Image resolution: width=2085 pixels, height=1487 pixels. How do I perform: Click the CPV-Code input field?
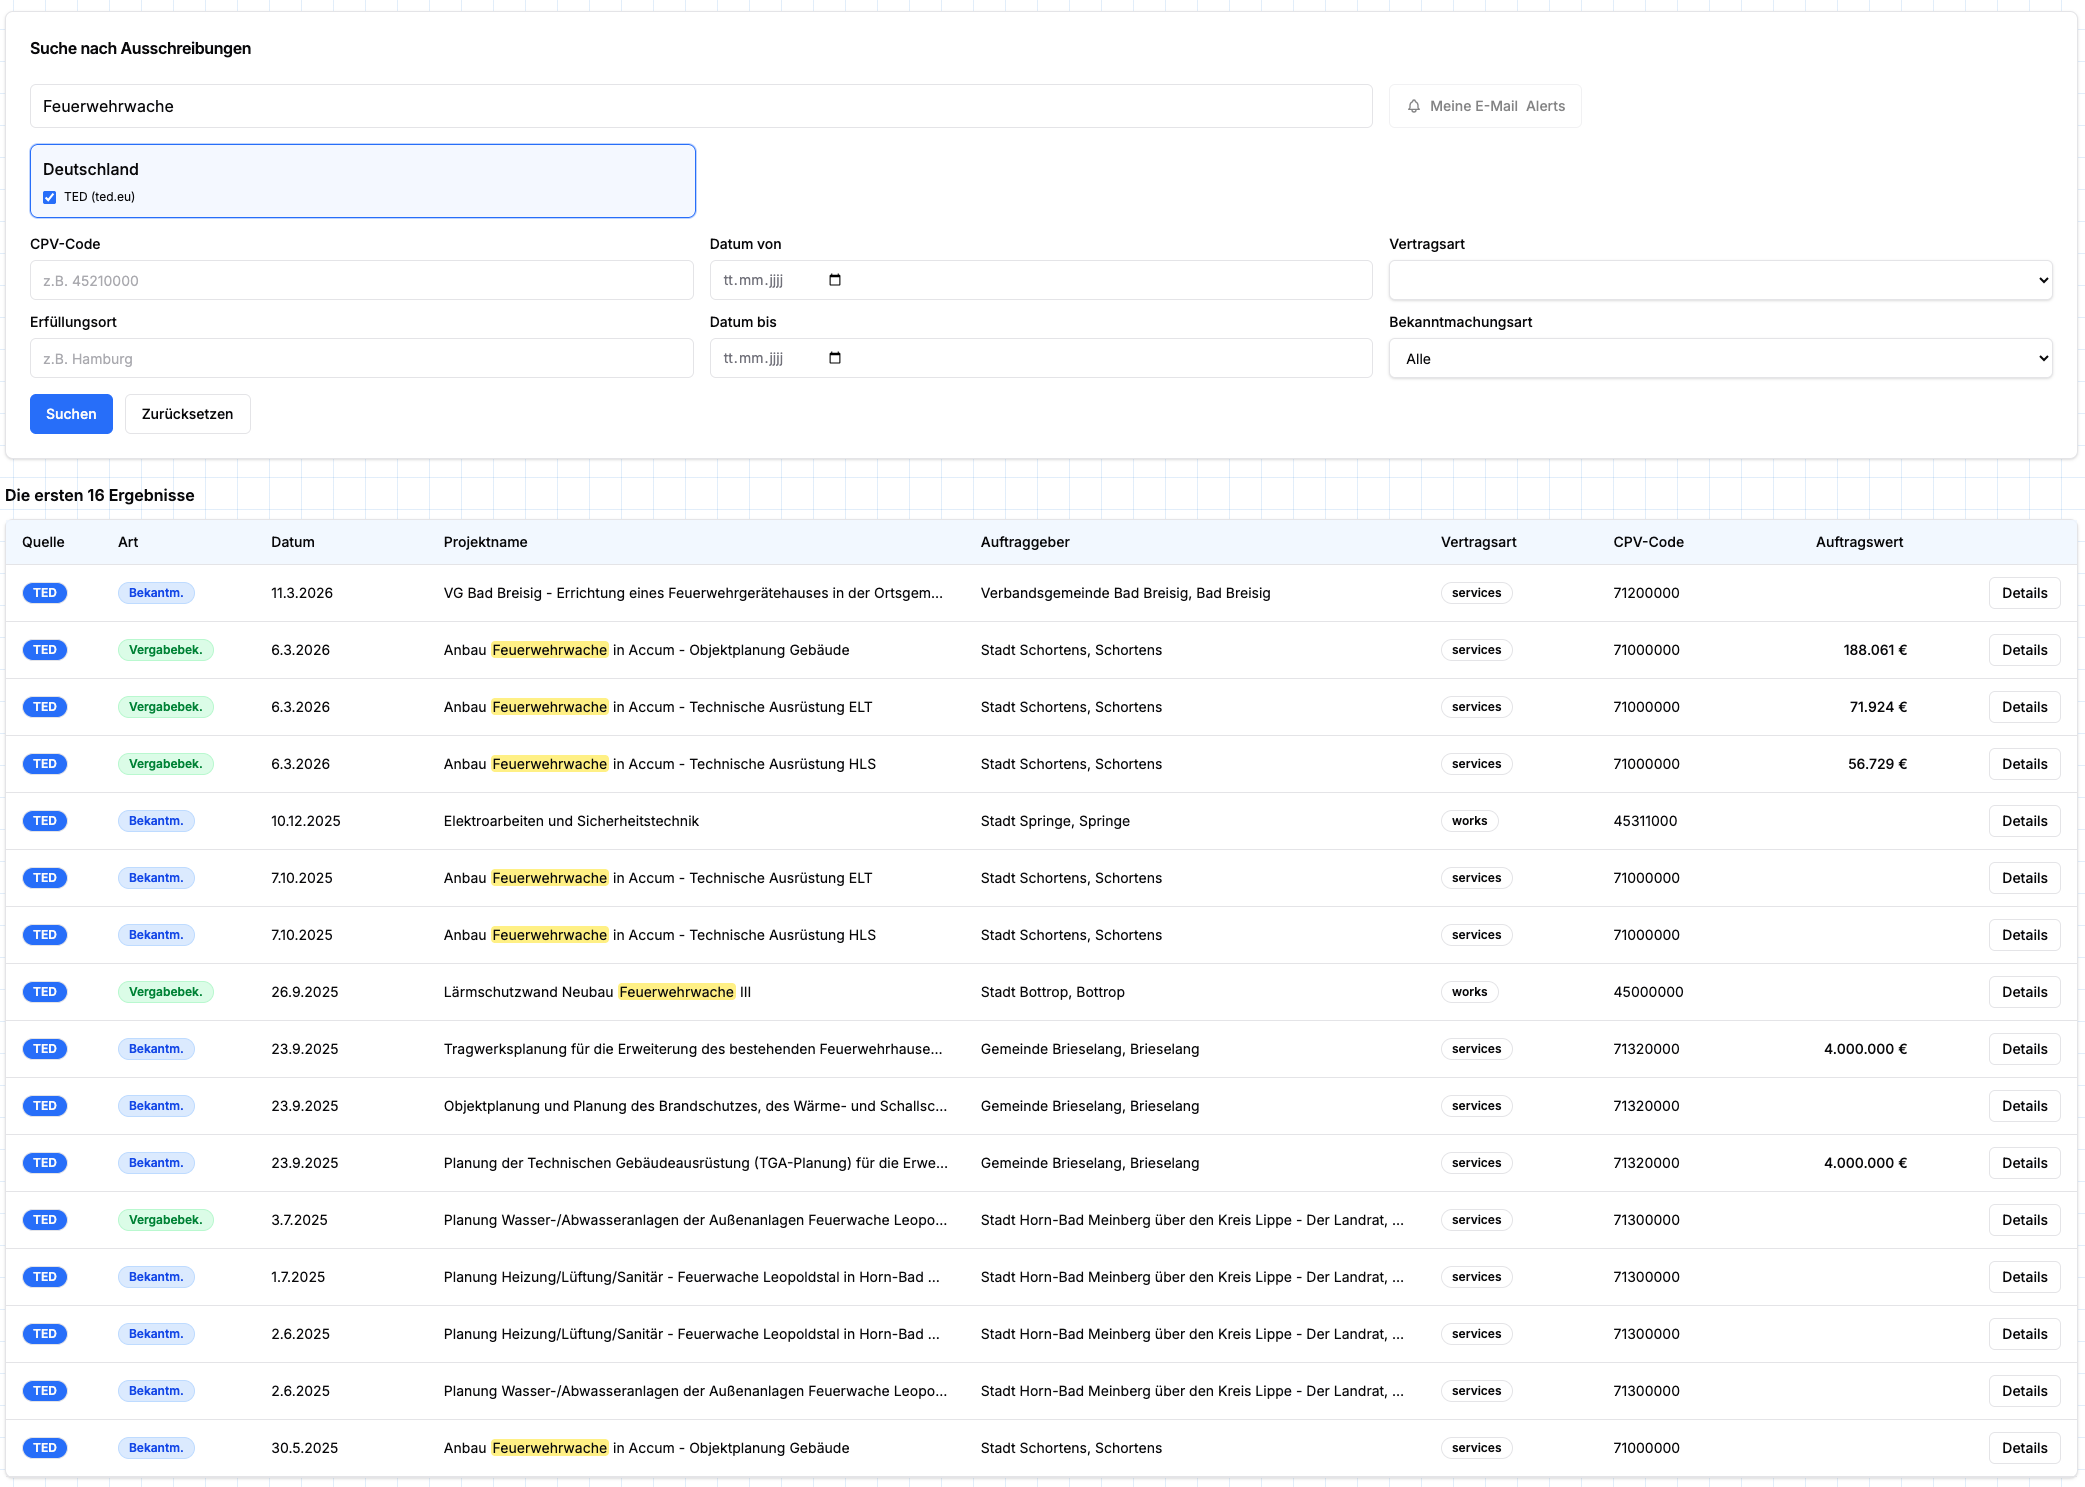361,280
